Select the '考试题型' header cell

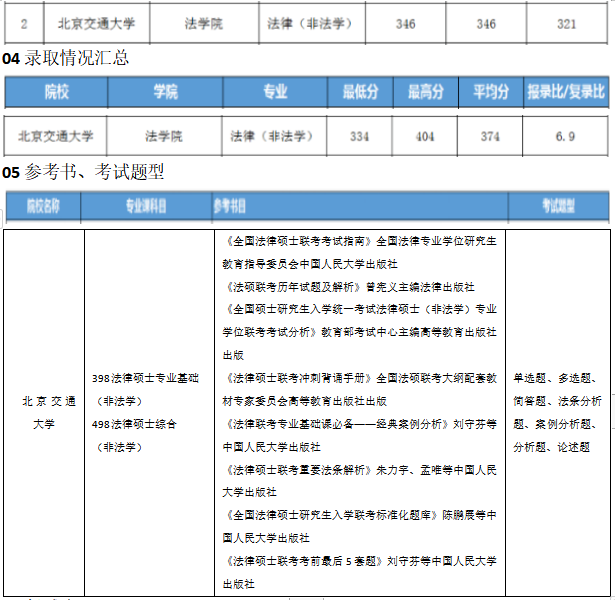coord(559,206)
